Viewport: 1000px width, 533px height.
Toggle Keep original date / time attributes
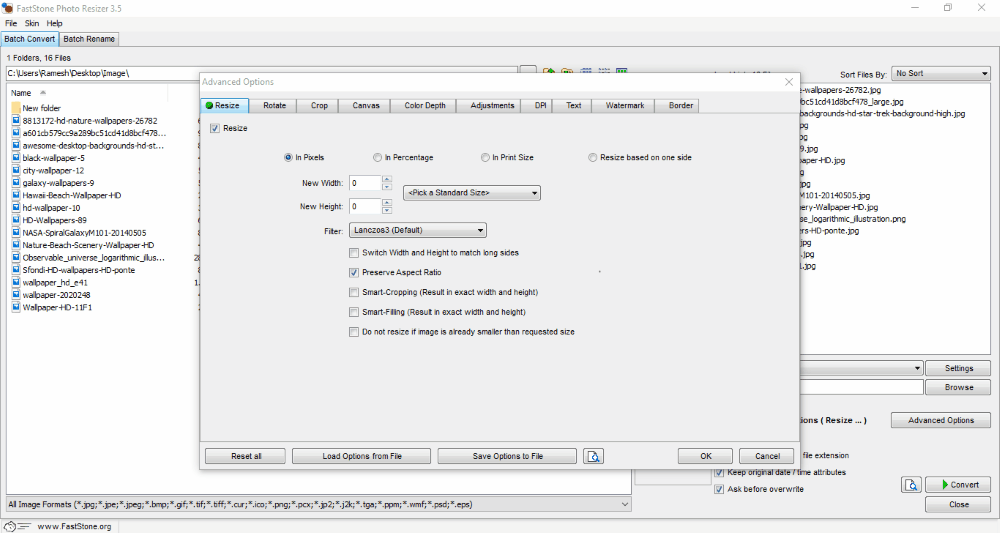coord(719,472)
